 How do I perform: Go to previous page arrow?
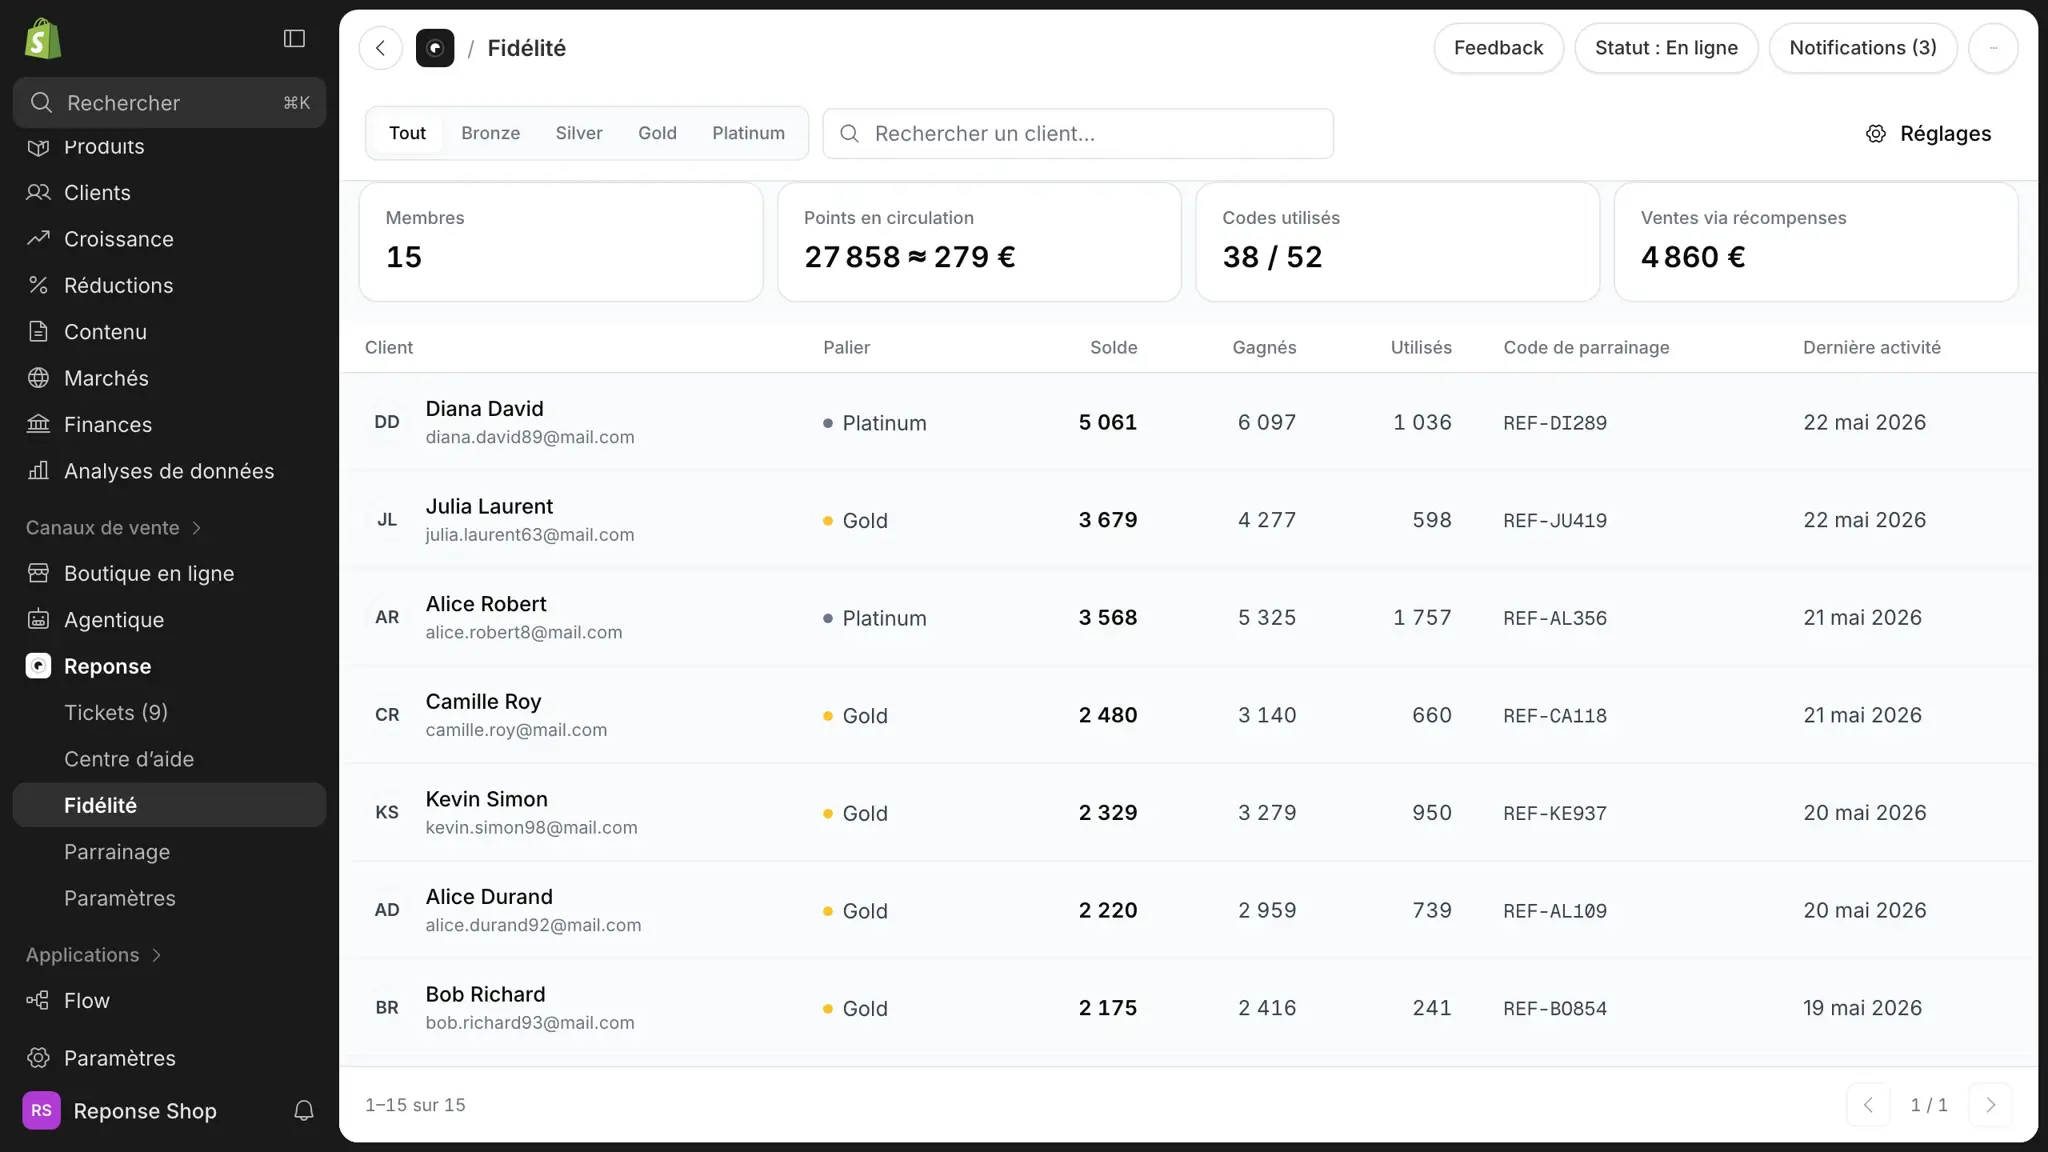tap(1868, 1105)
